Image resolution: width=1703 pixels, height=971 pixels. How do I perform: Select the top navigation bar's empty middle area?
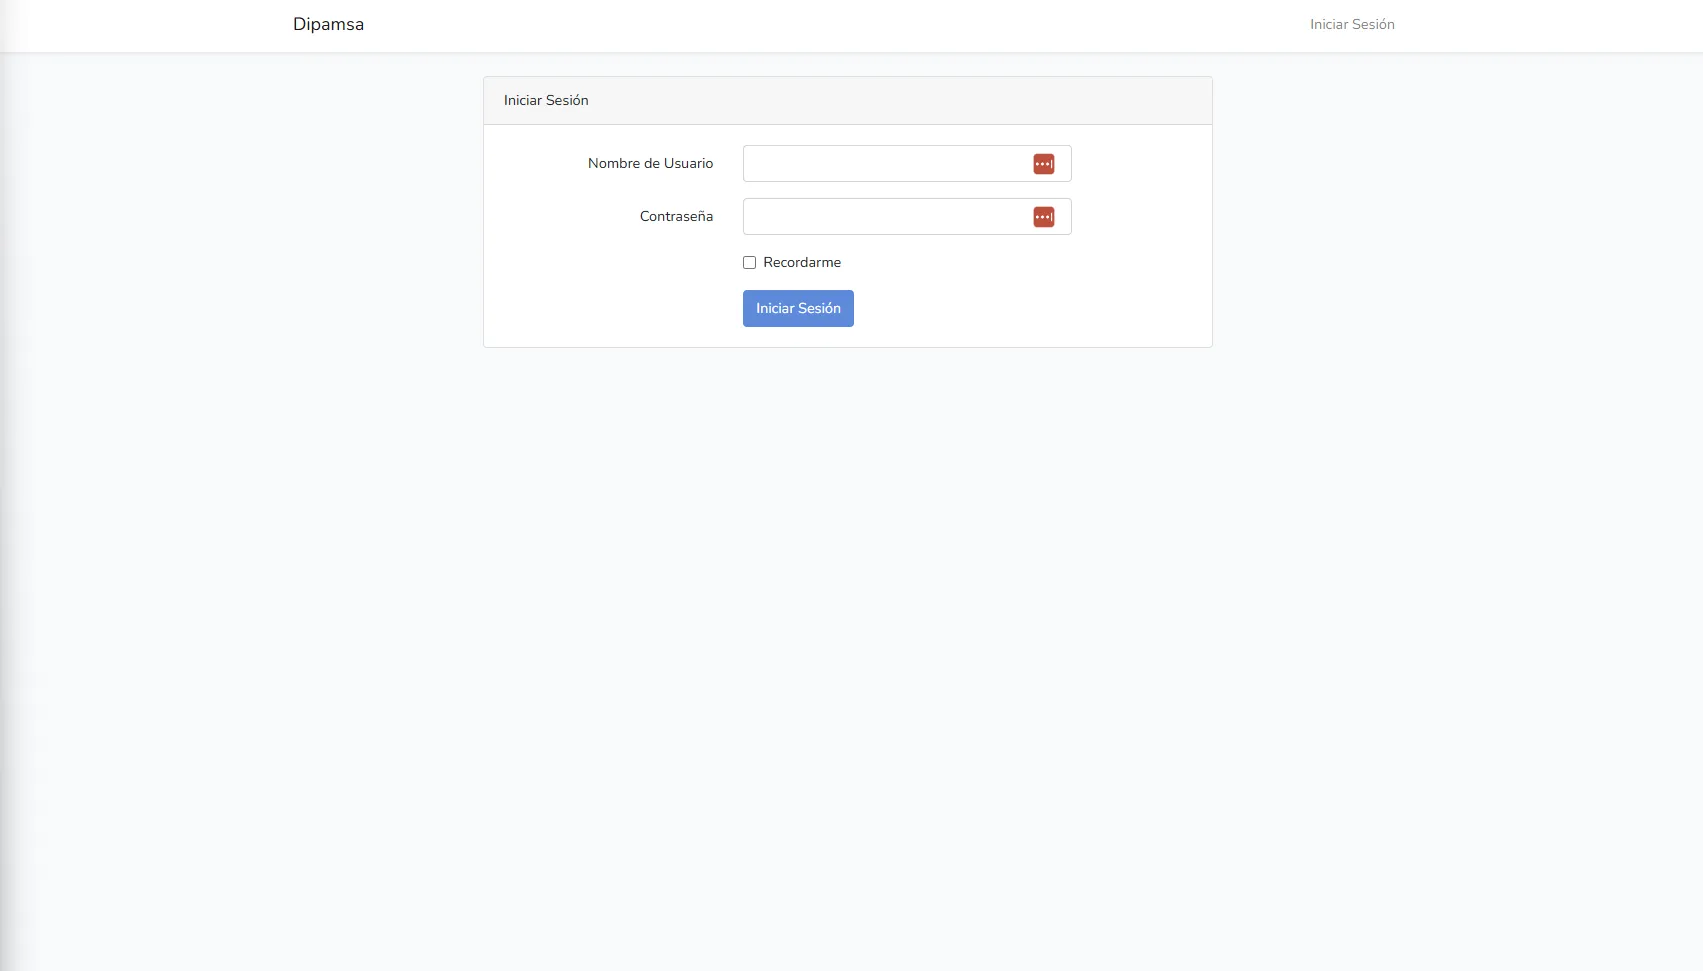tap(830, 25)
